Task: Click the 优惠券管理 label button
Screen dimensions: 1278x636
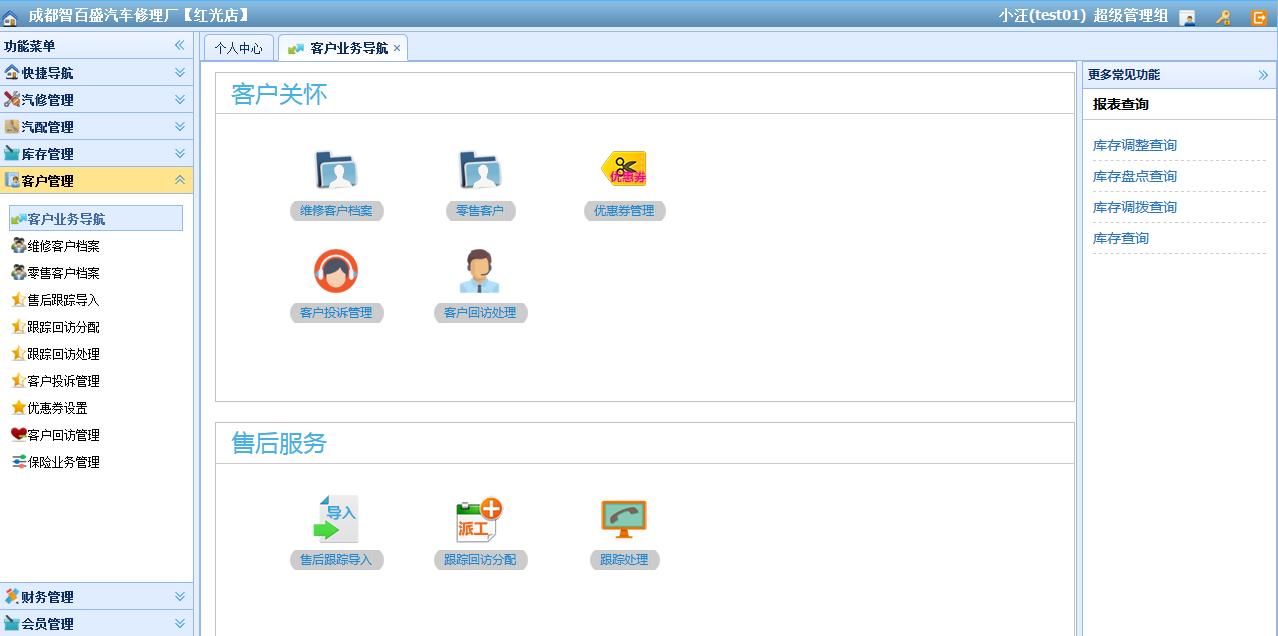Action: 624,210
